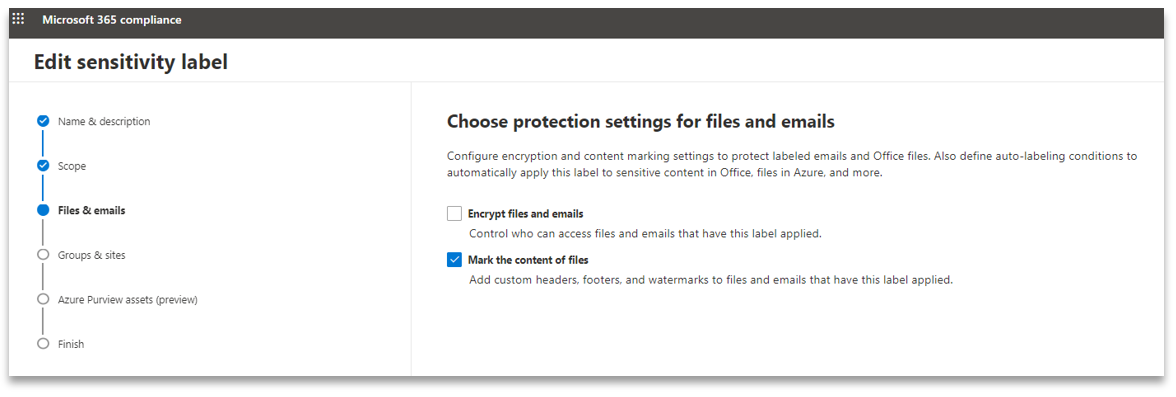Click the Groups & sites step circle
This screenshot has height=397, width=1176.
[x=43, y=255]
